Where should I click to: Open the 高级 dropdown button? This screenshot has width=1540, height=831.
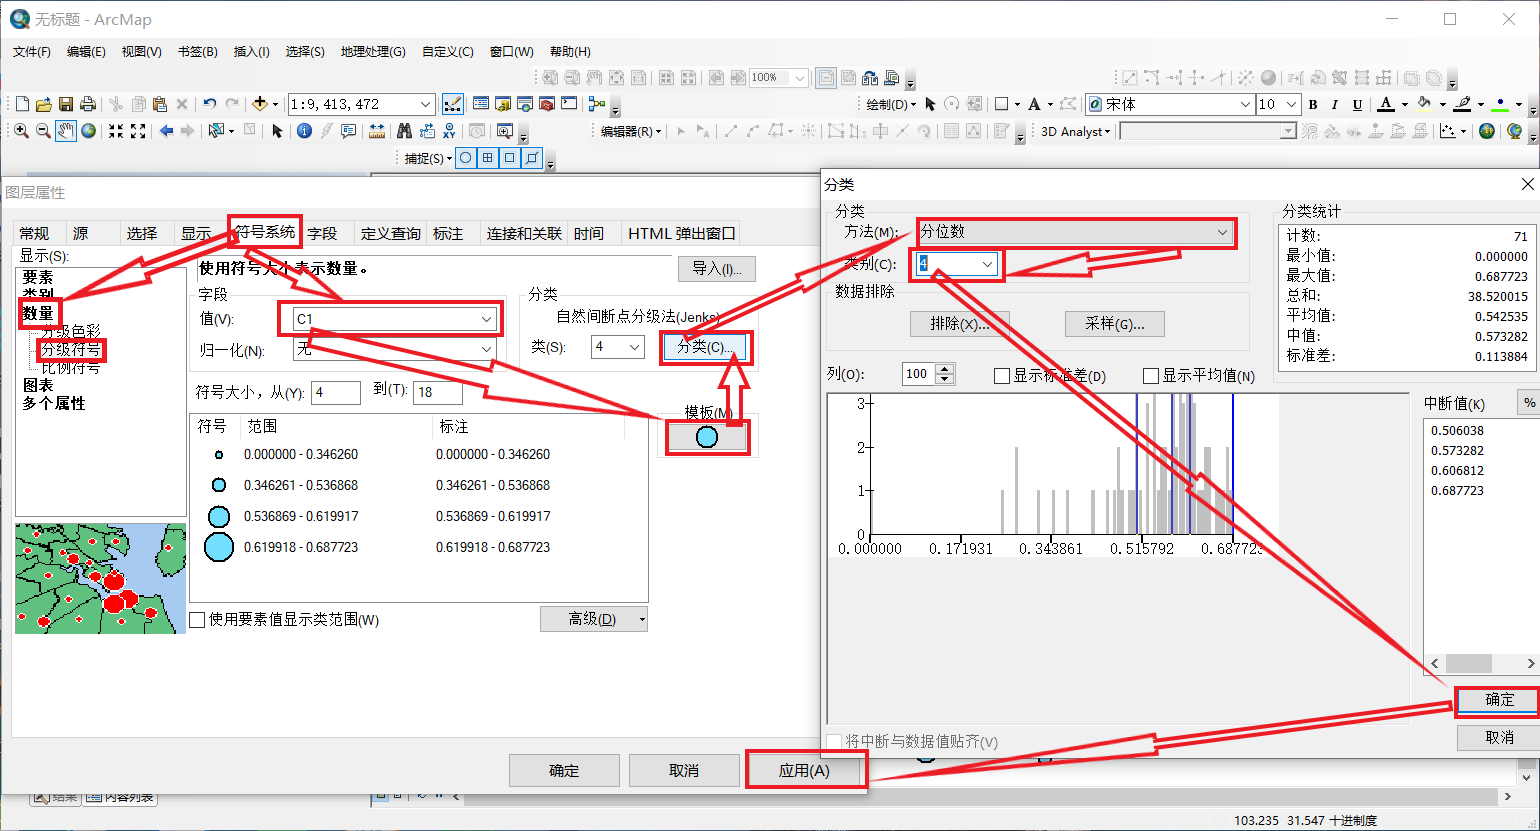[593, 619]
